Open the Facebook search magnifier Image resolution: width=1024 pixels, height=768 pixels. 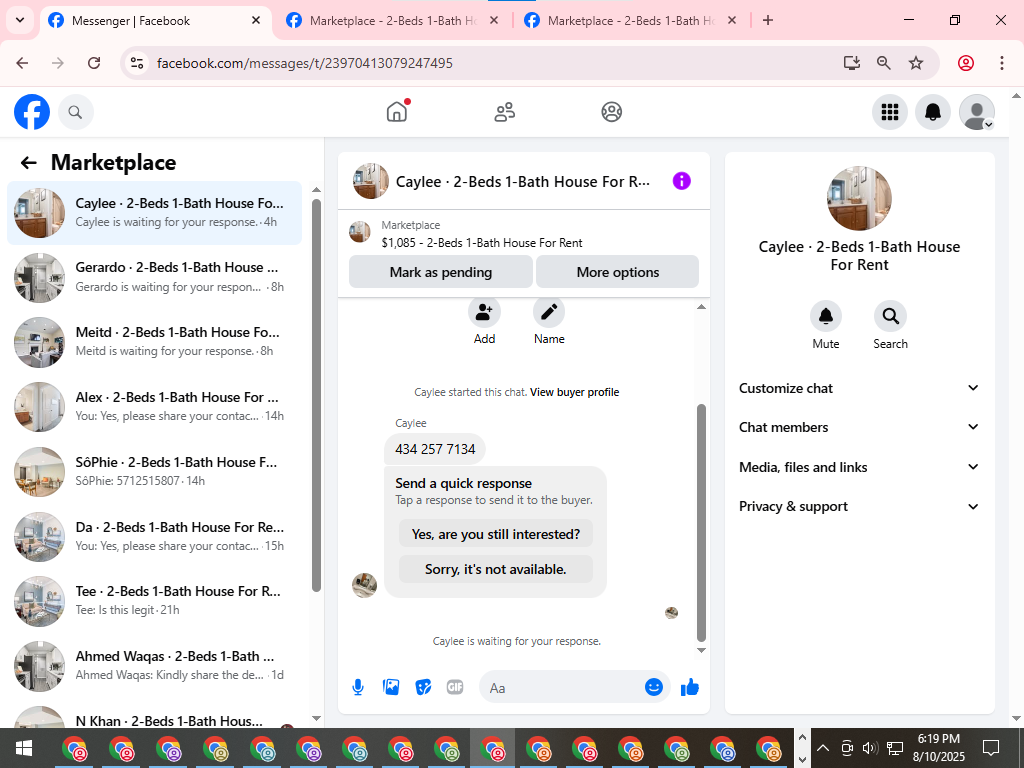click(76, 112)
